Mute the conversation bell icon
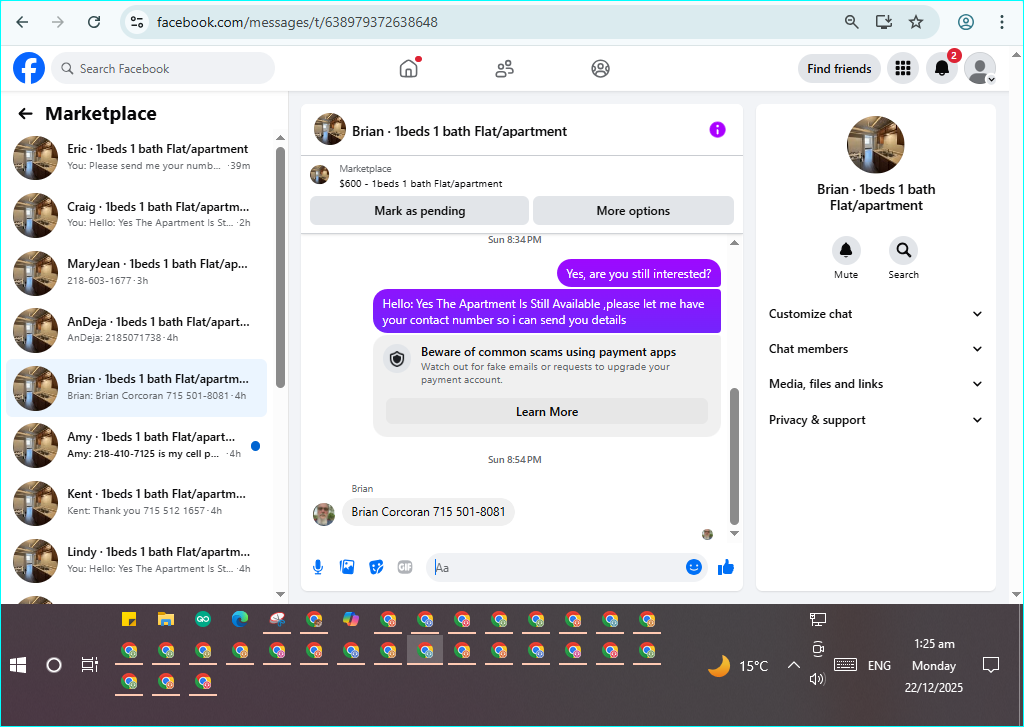 click(846, 250)
